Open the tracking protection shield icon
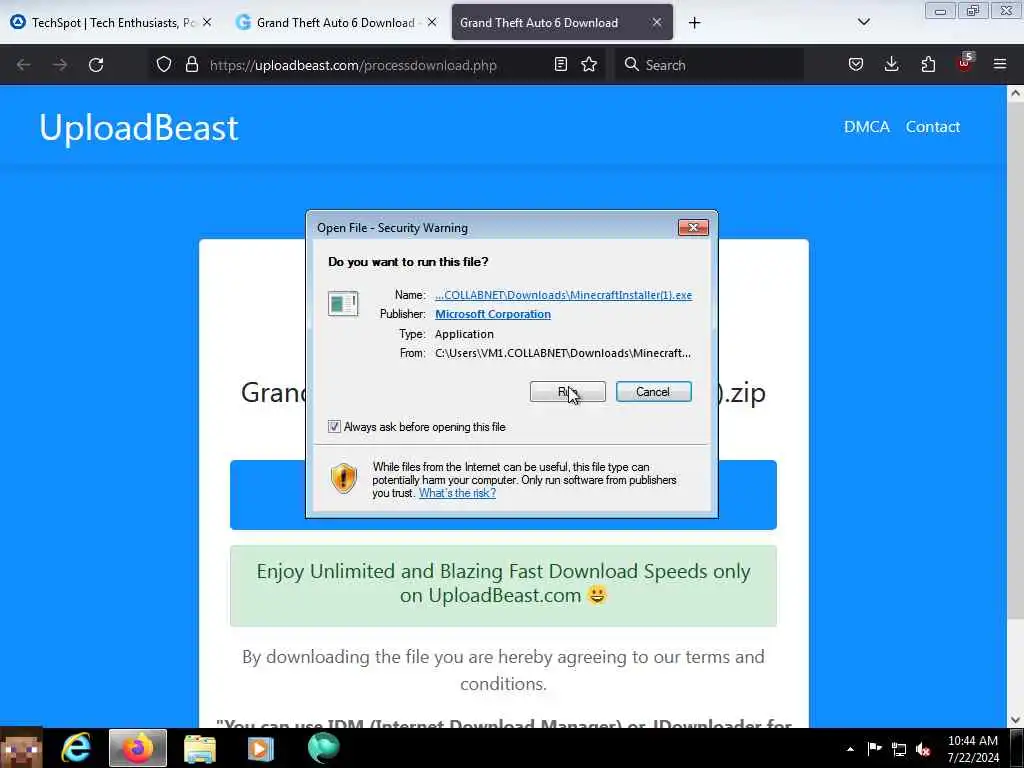This screenshot has width=1024, height=768. click(164, 64)
